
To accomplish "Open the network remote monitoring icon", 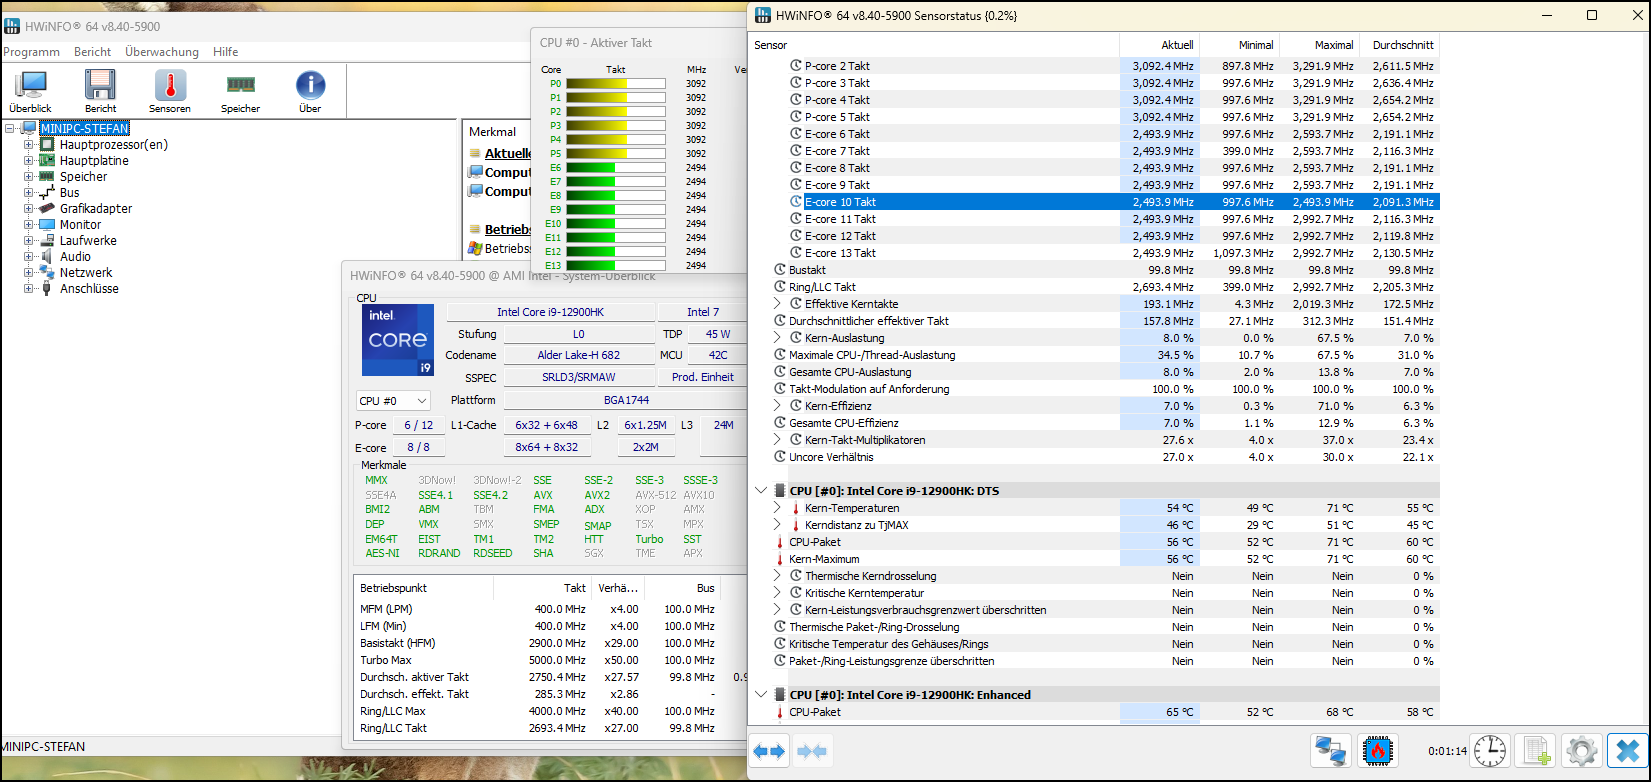I will point(1330,750).
